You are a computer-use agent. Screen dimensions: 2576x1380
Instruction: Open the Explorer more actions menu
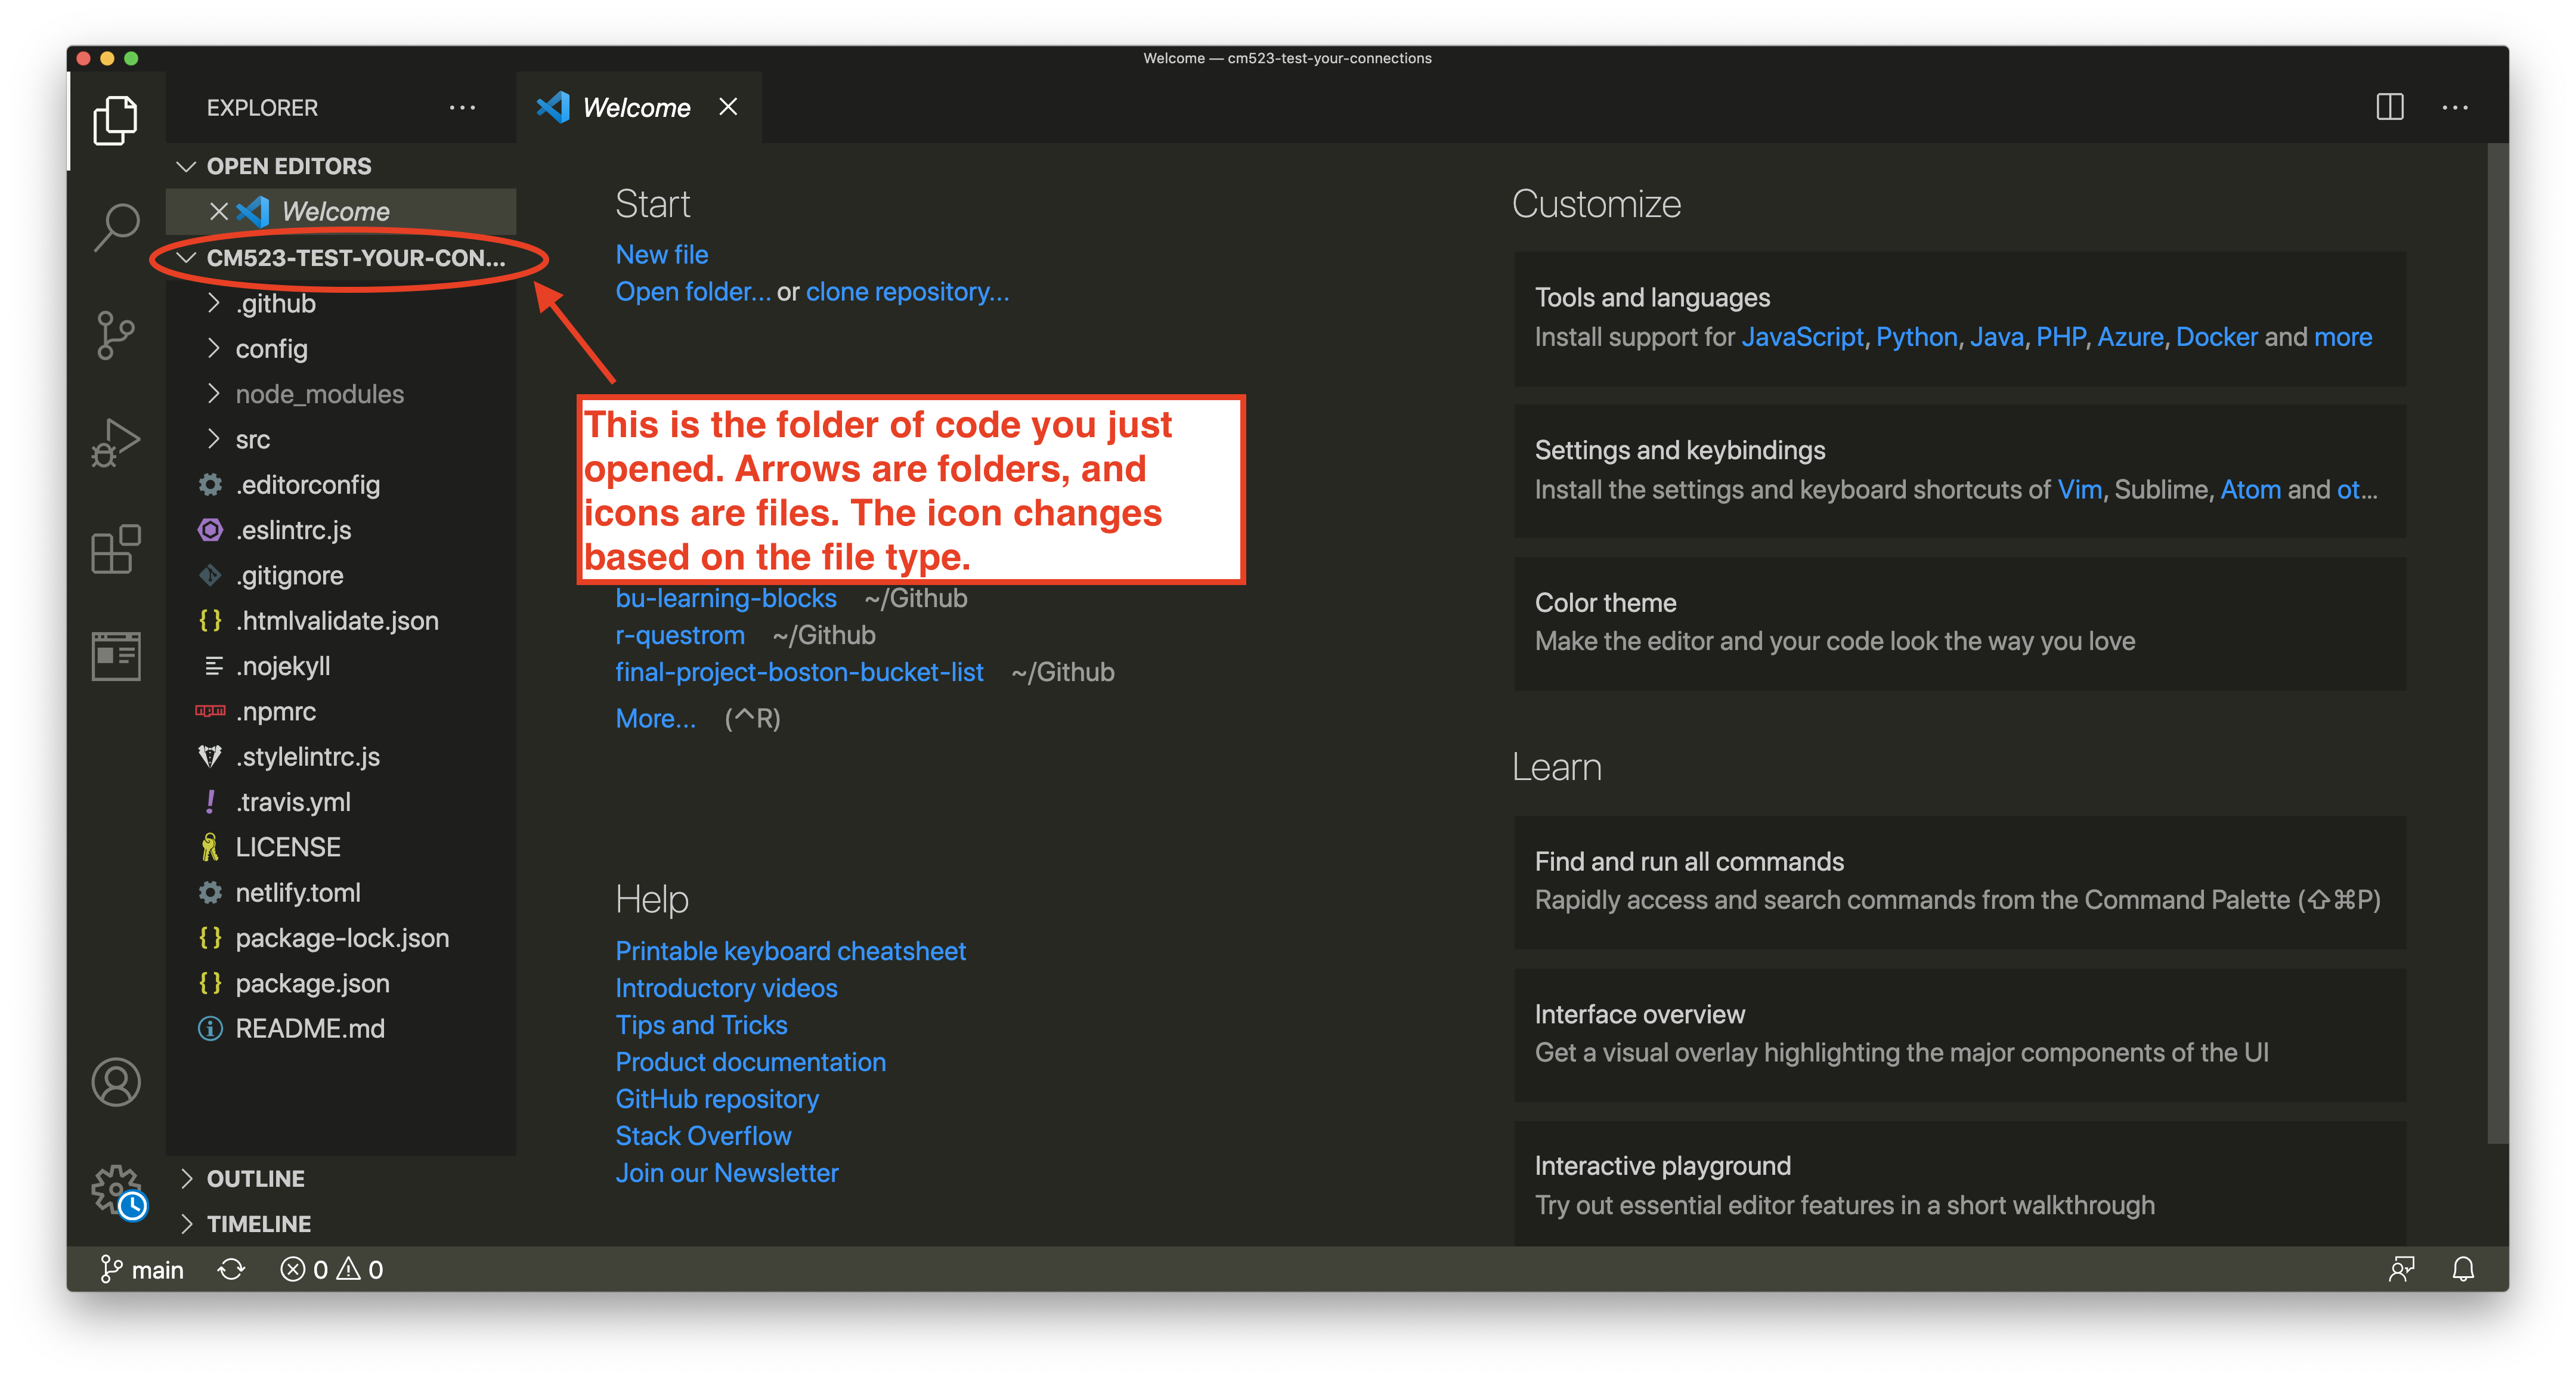[x=462, y=107]
